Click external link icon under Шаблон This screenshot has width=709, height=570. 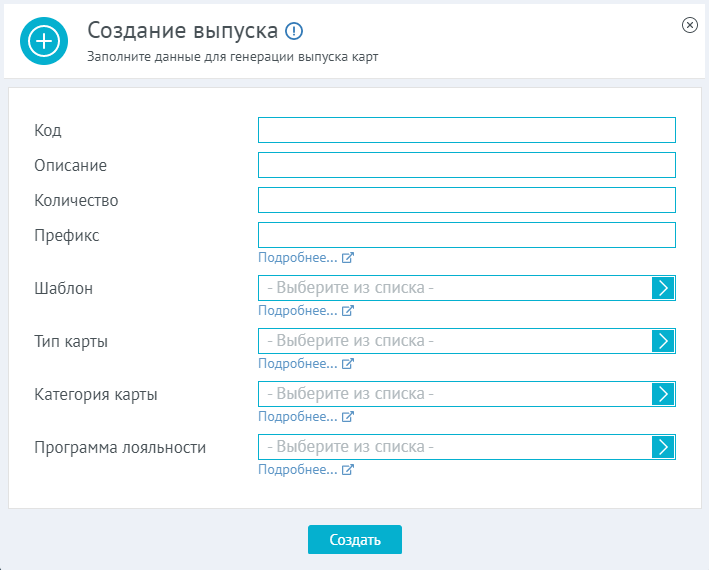[347, 311]
